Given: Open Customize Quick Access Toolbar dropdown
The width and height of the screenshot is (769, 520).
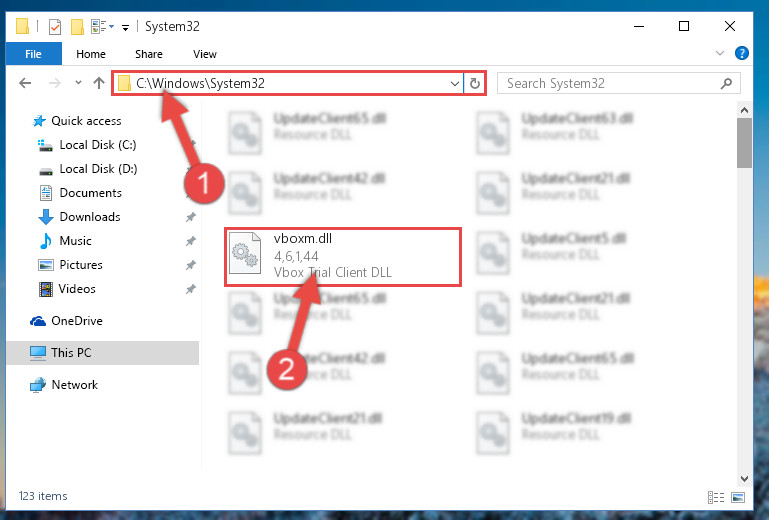Looking at the screenshot, I should pyautogui.click(x=126, y=28).
